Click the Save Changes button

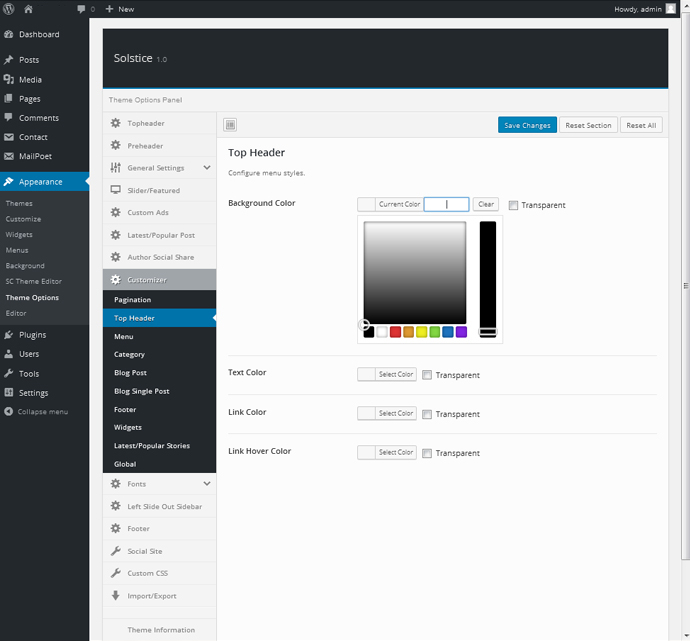(x=527, y=125)
